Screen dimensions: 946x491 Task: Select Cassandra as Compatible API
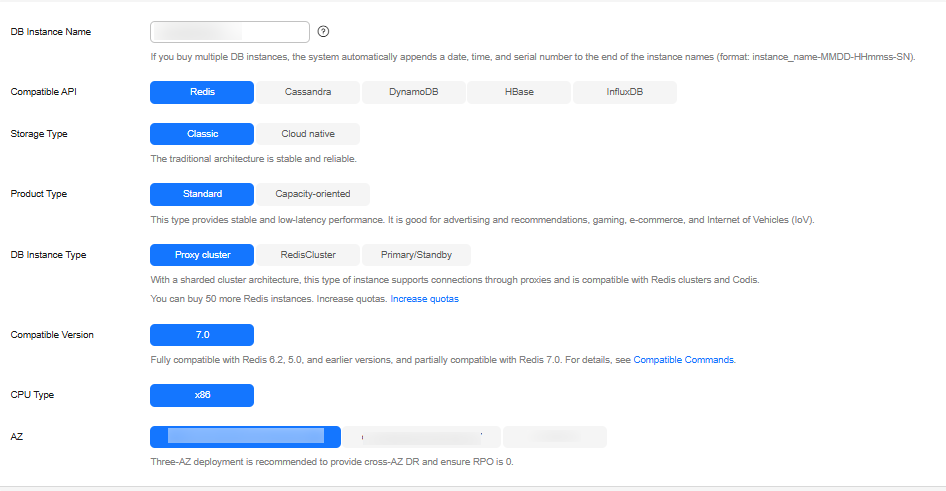point(308,92)
